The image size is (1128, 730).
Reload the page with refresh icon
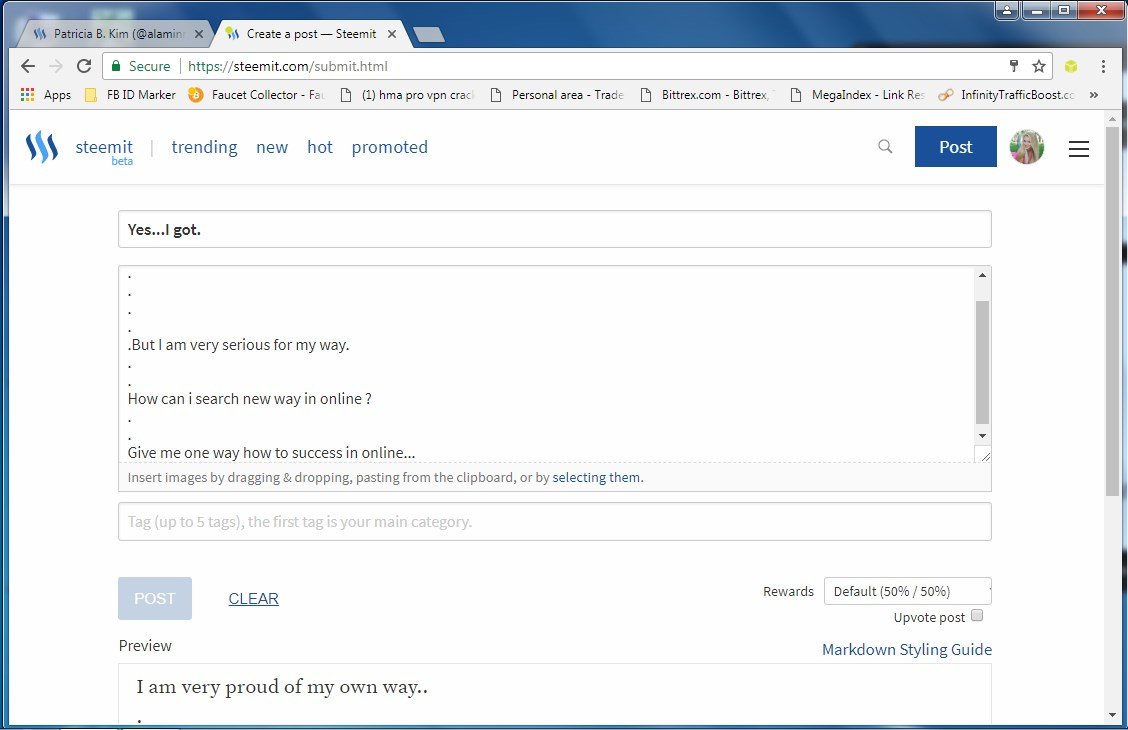[x=84, y=66]
